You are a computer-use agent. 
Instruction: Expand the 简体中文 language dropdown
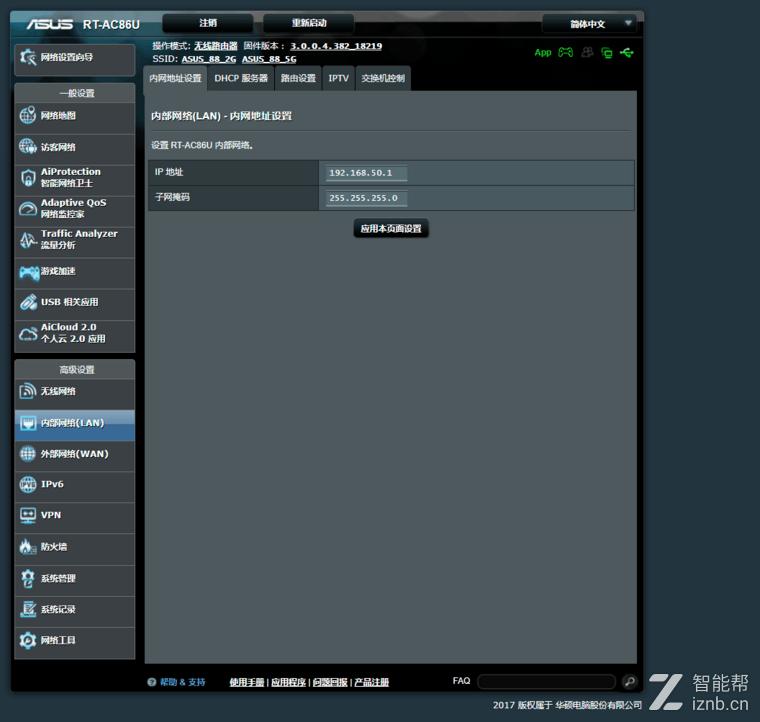coord(589,23)
